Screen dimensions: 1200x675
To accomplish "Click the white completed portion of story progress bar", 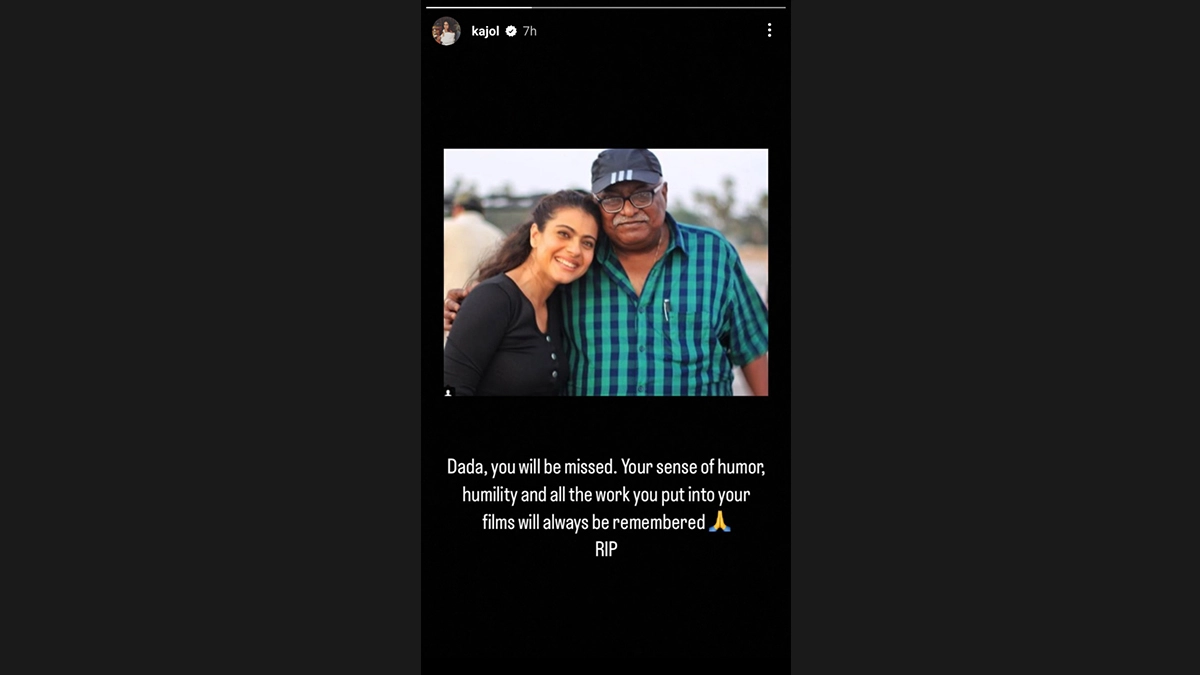I will 479,7.
